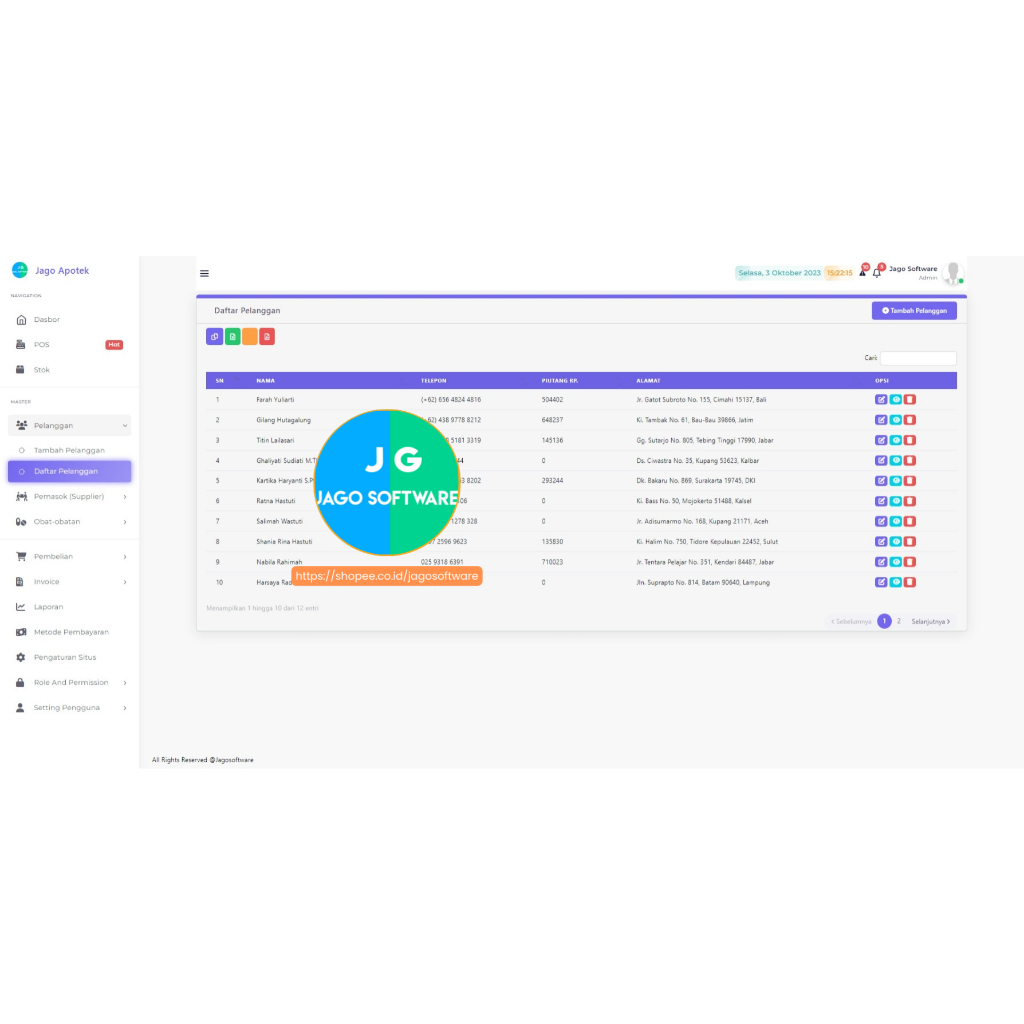Click the Cari search field
This screenshot has width=1024, height=1024.
tap(918, 358)
